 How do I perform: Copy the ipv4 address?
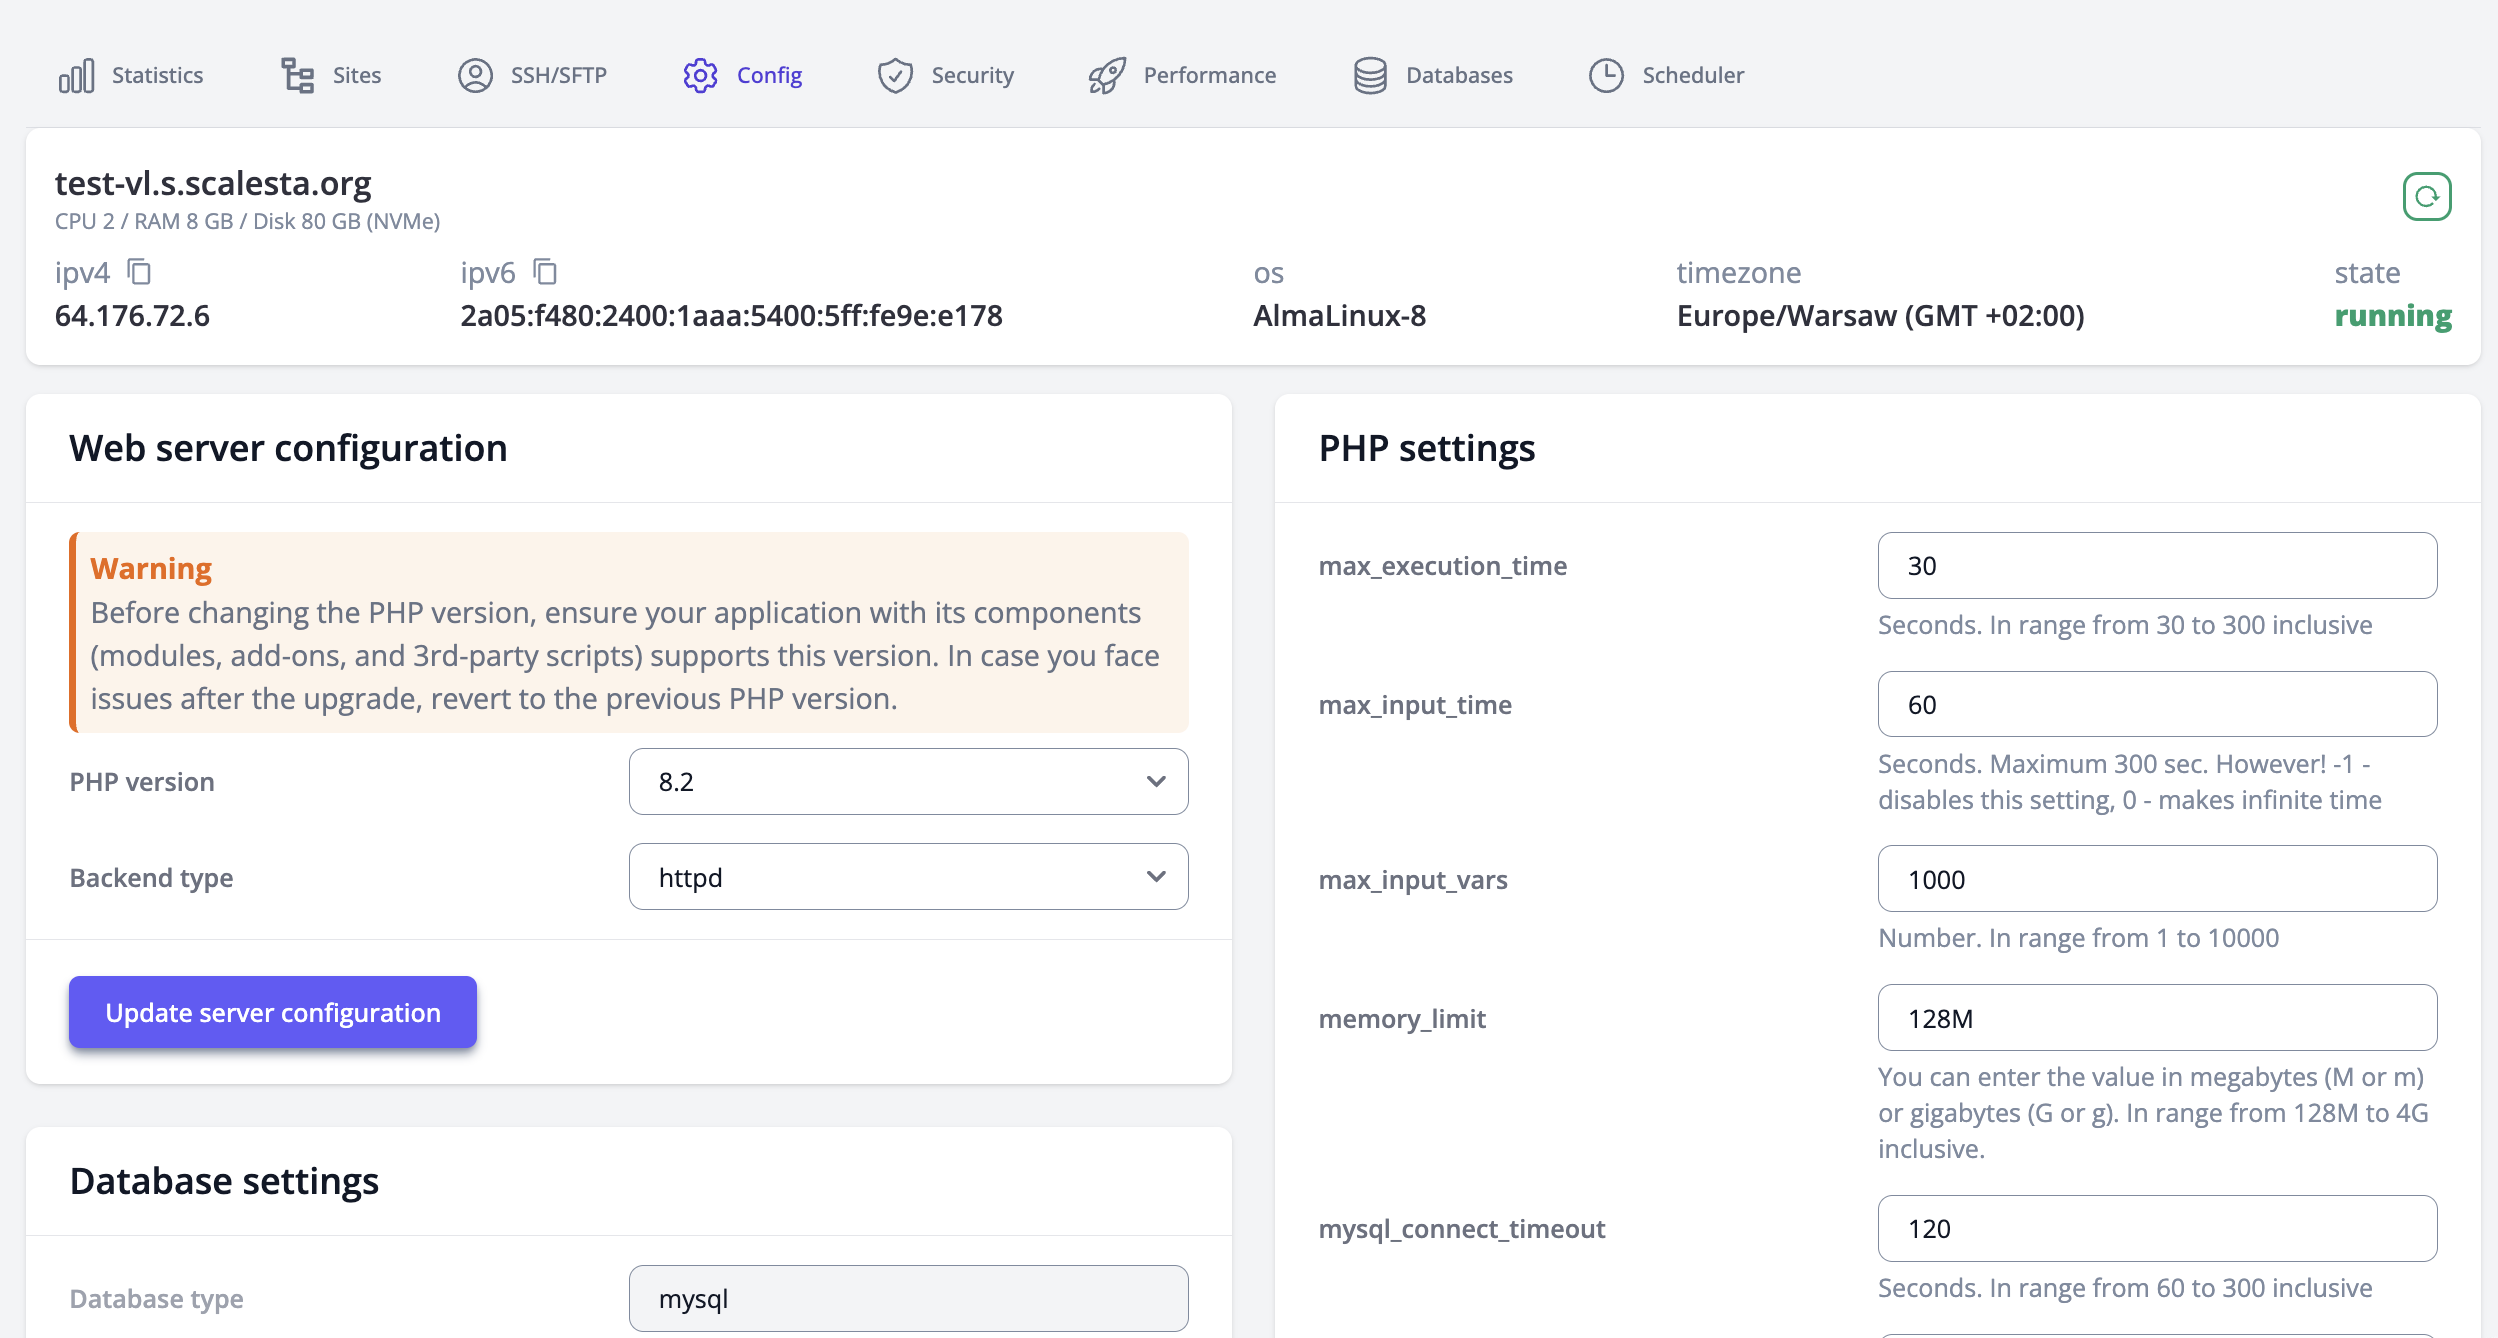(139, 271)
